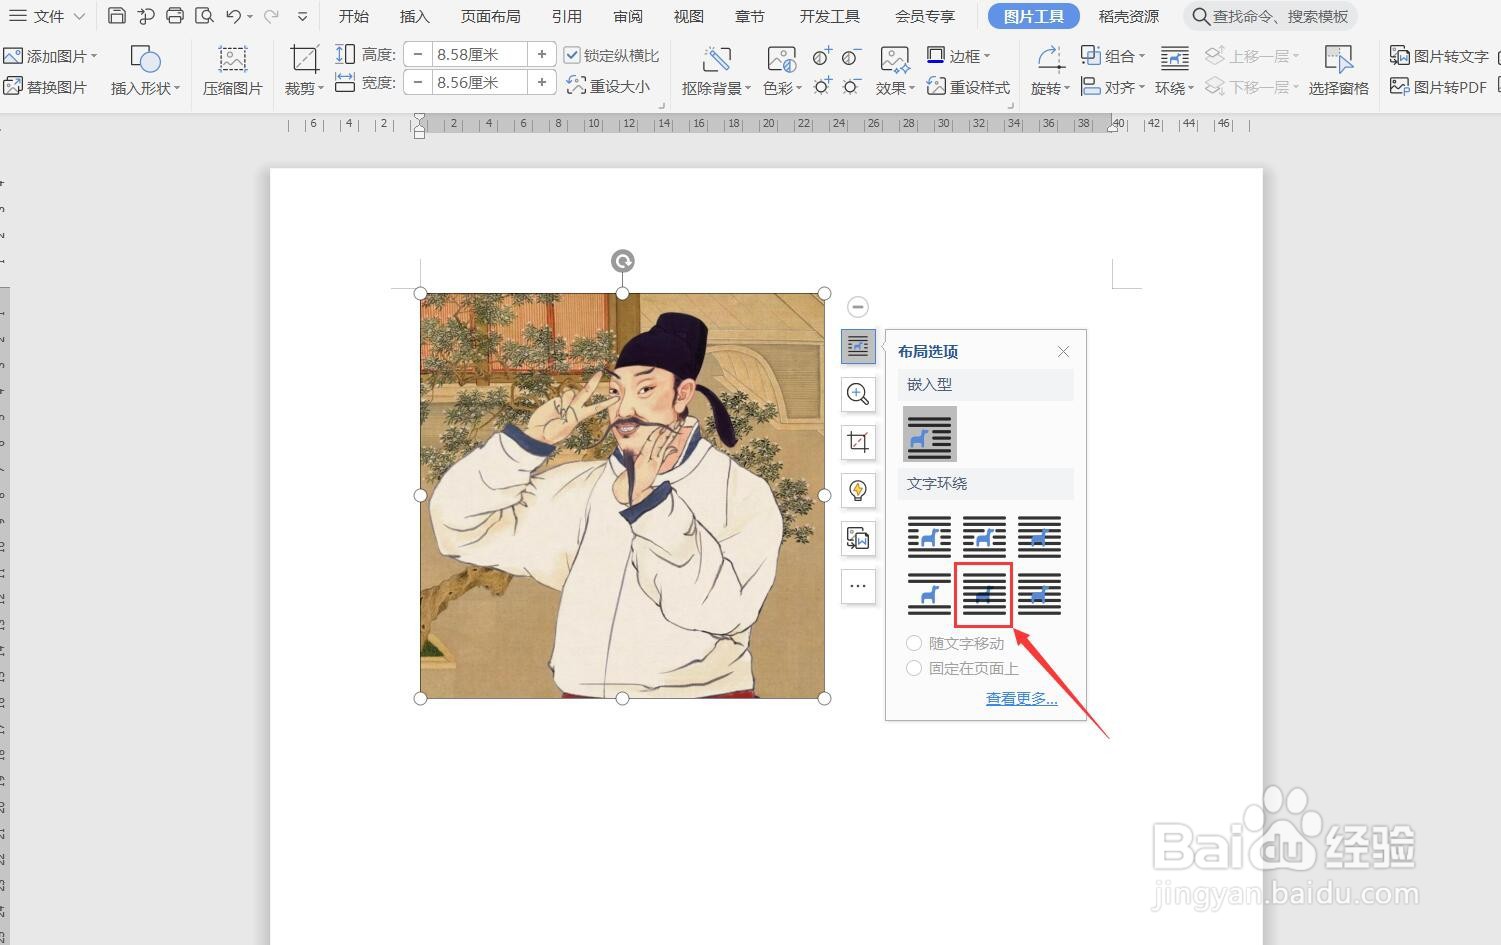
Task: Select 随文字移动 radio button
Action: pyautogui.click(x=914, y=643)
